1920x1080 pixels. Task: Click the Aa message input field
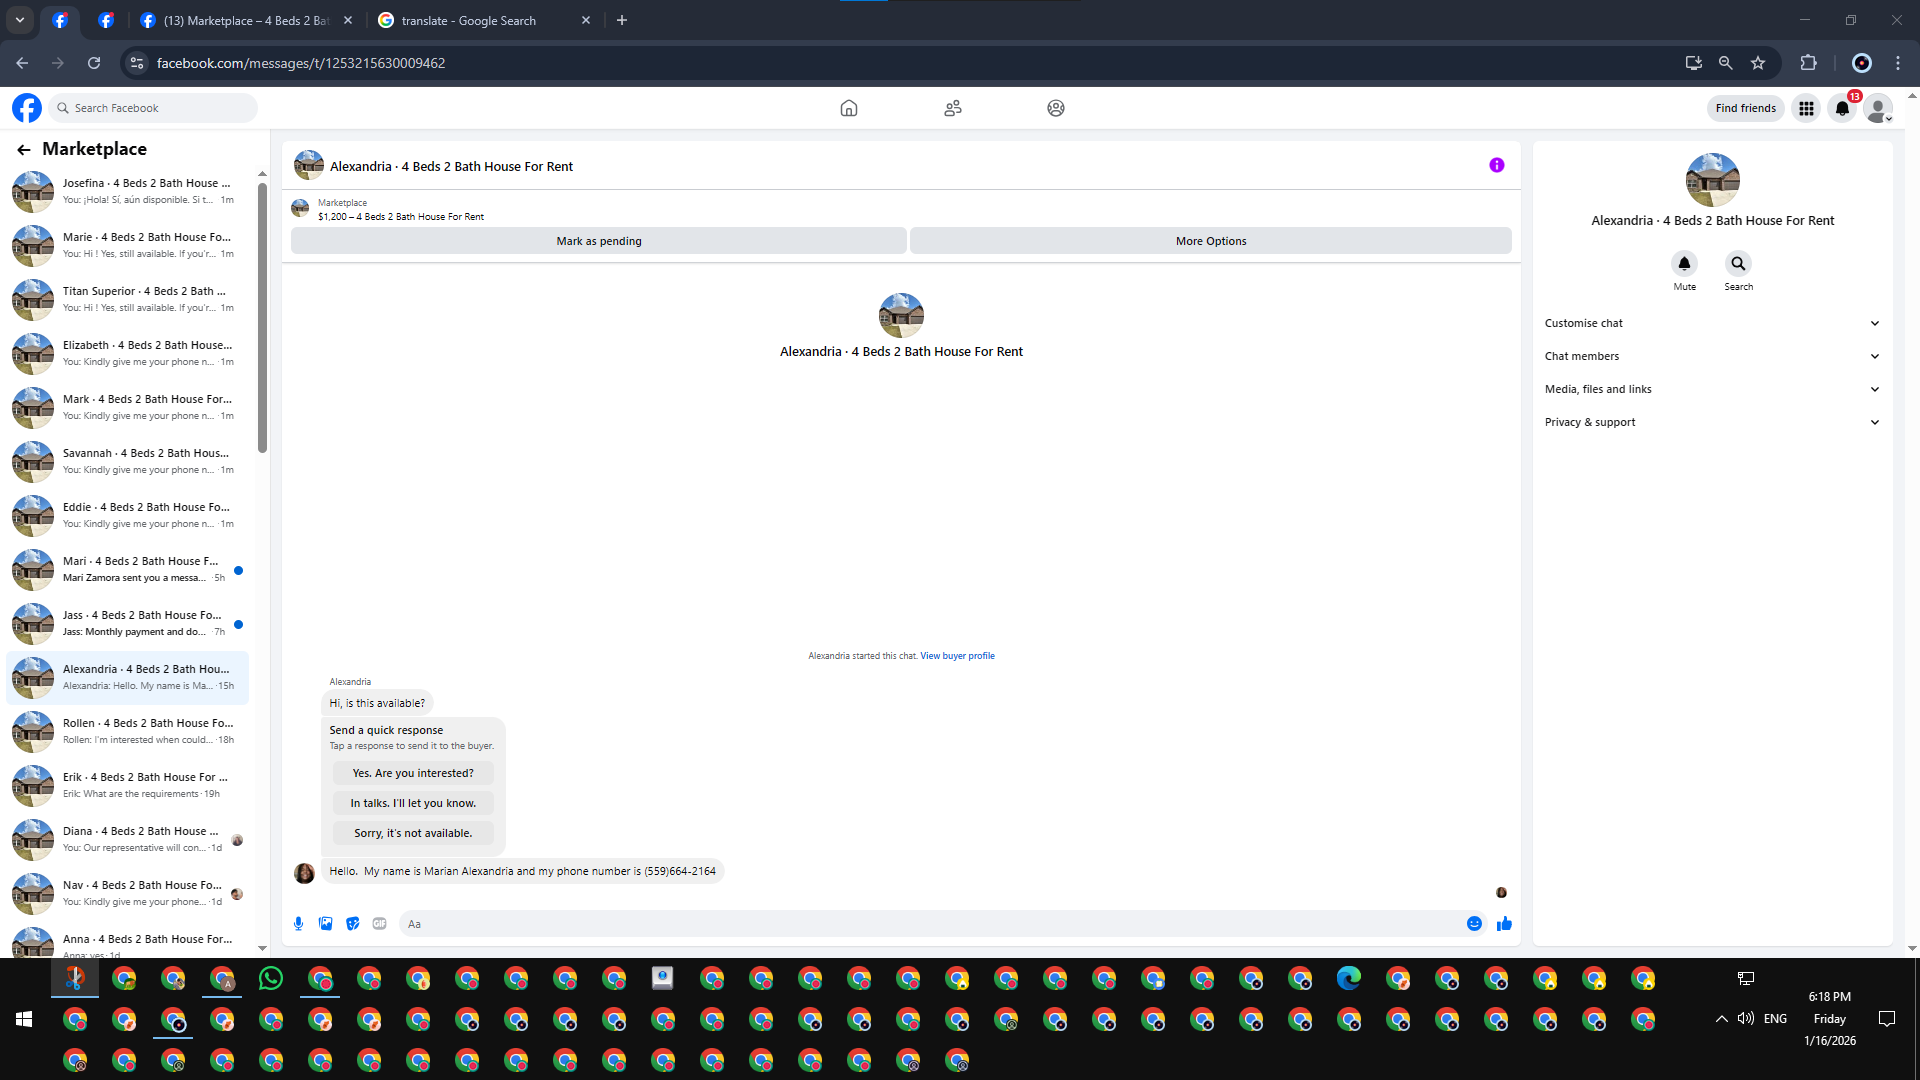click(x=930, y=924)
